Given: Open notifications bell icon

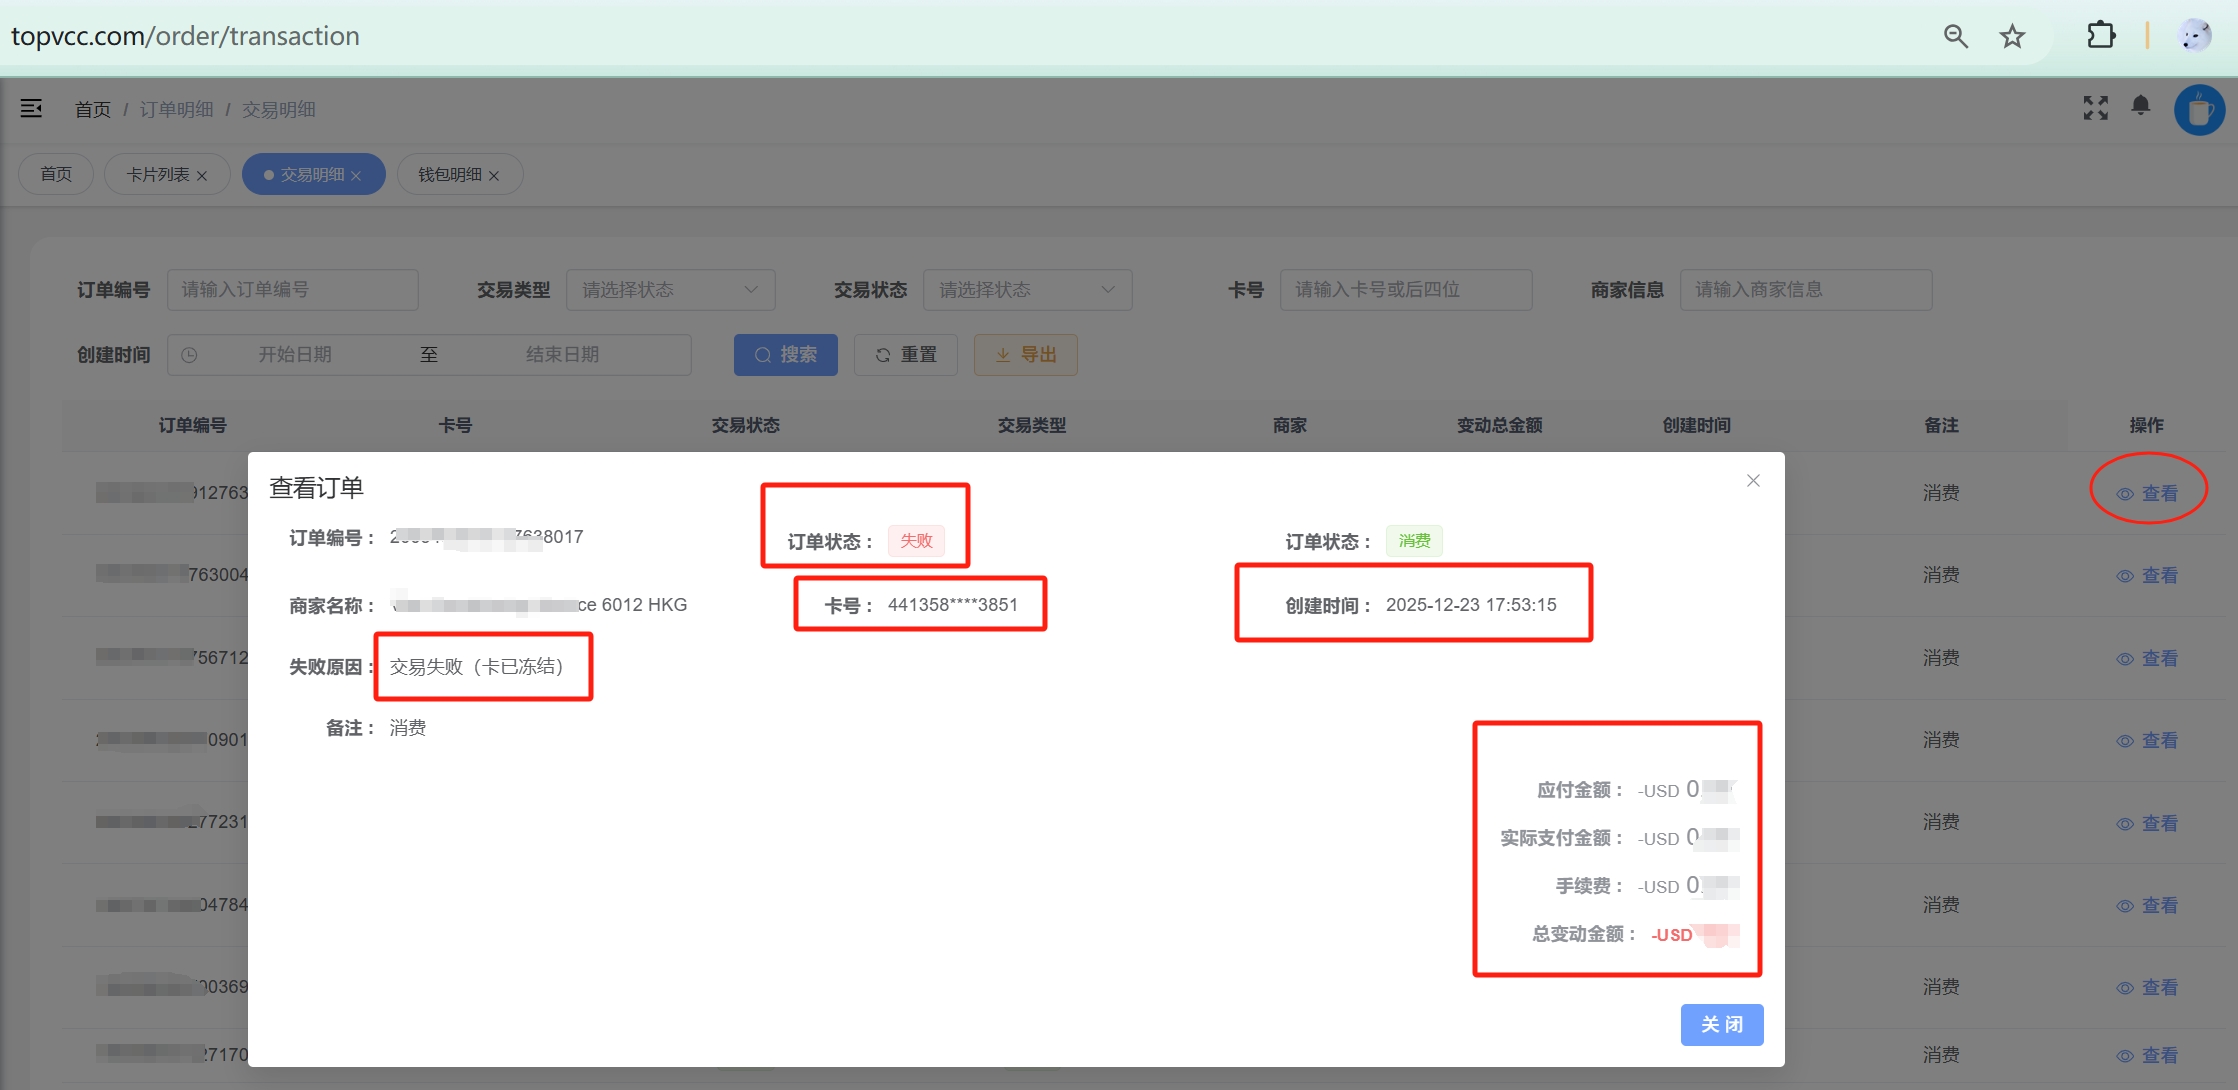Looking at the screenshot, I should point(2141,106).
